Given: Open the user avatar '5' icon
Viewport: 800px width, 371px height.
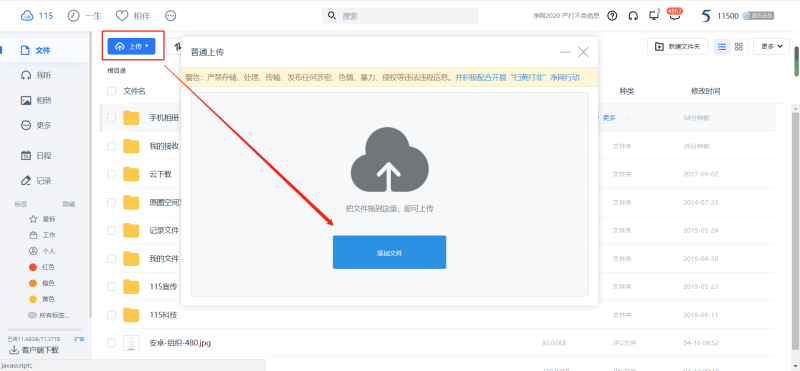Looking at the screenshot, I should pos(706,16).
